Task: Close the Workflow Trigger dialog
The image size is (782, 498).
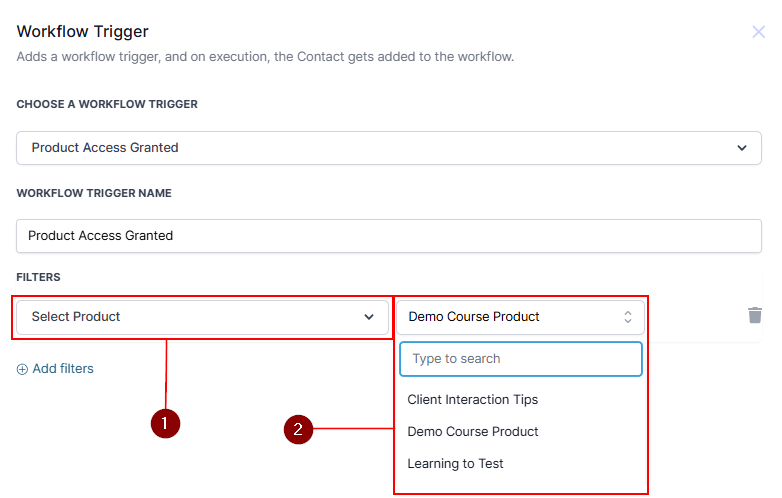Action: (x=759, y=32)
